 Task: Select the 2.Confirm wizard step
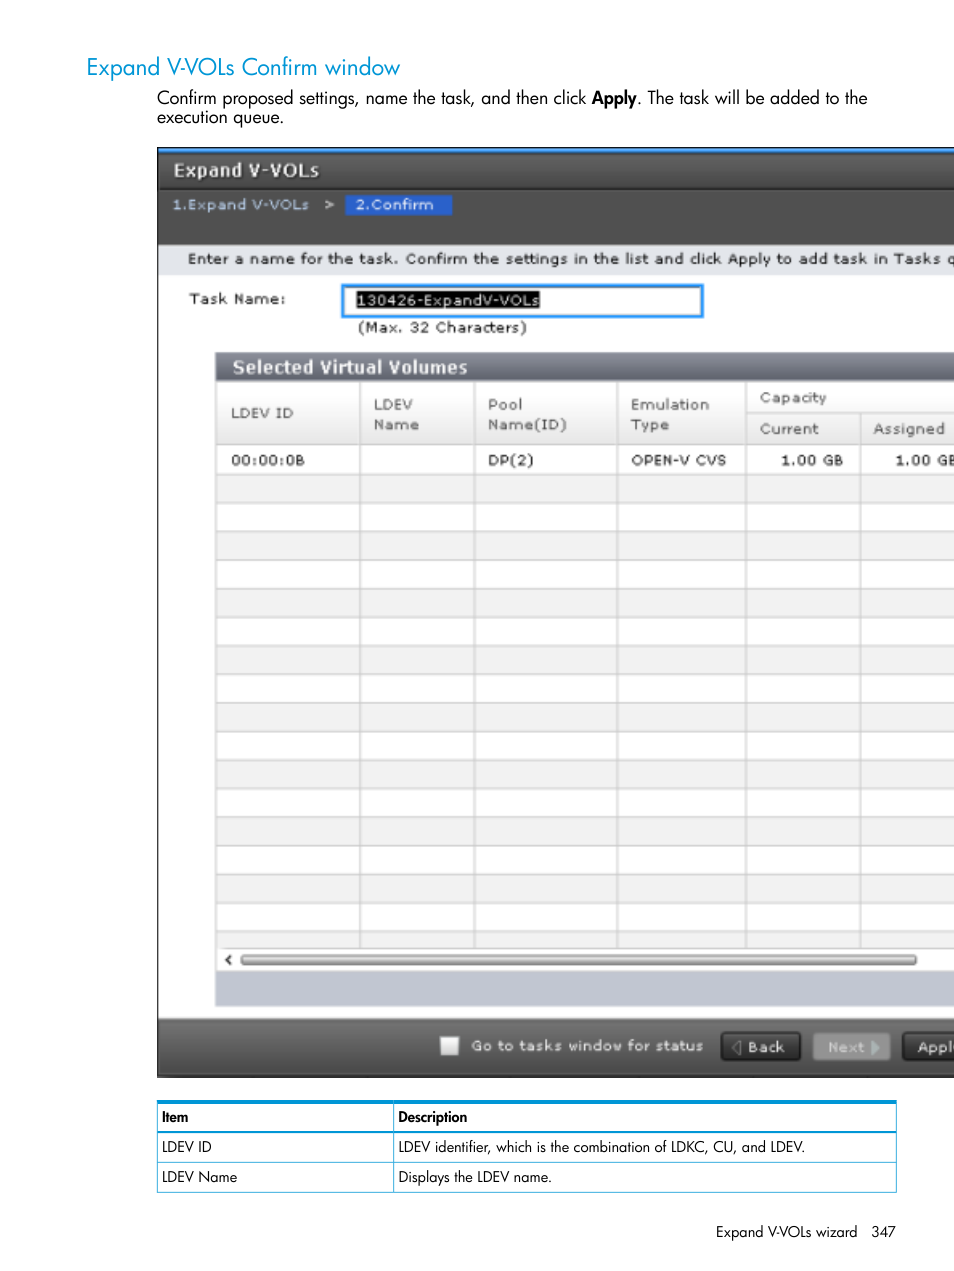tap(398, 205)
